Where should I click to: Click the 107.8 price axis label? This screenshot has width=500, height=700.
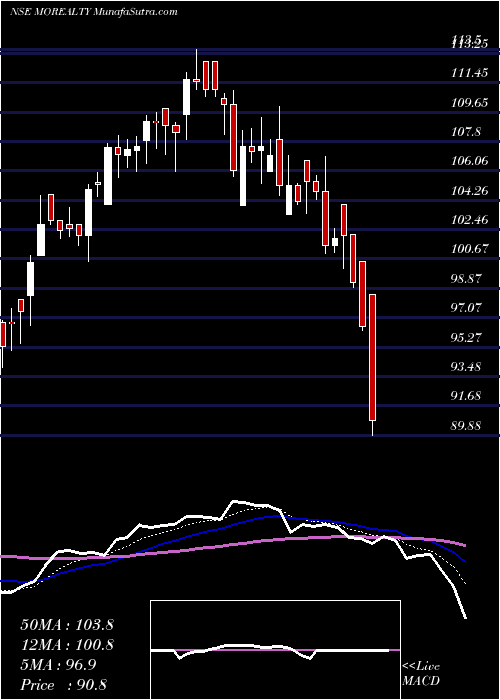pyautogui.click(x=466, y=132)
